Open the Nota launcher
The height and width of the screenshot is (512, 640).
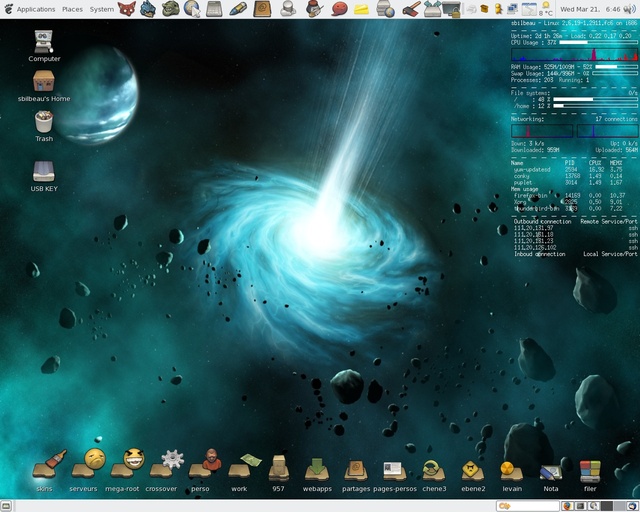pos(550,469)
